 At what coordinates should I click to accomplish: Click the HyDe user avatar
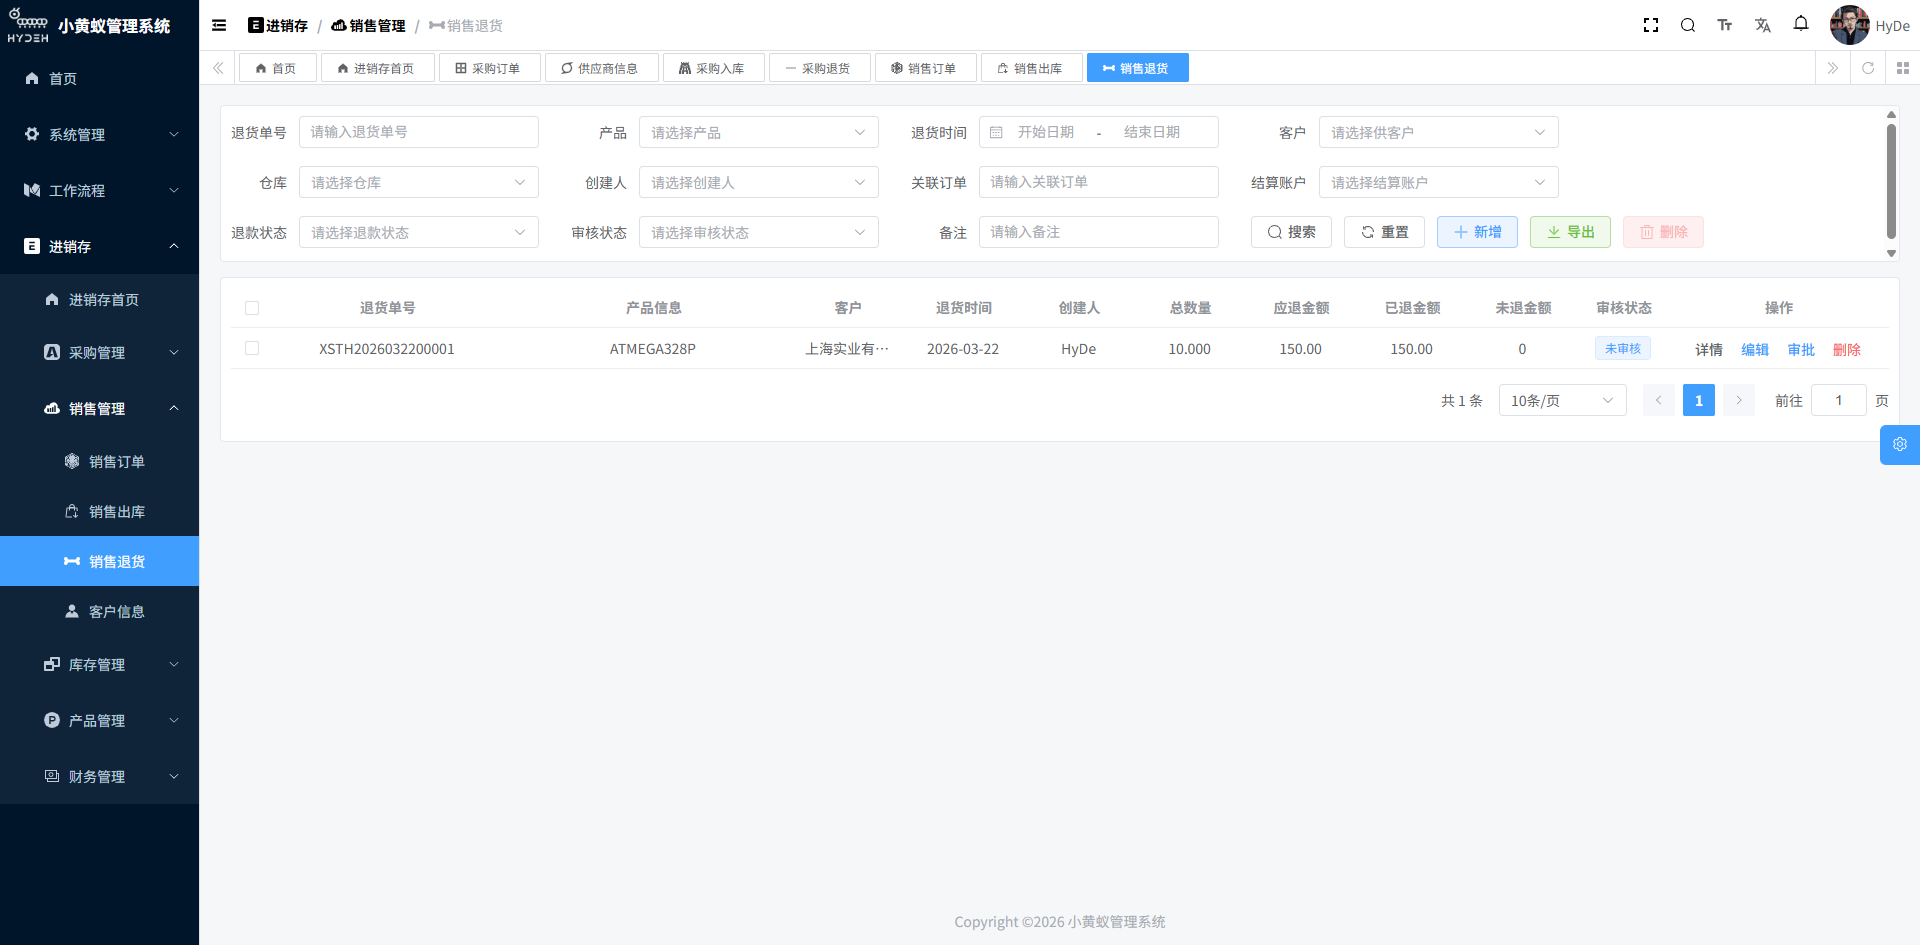tap(1849, 26)
